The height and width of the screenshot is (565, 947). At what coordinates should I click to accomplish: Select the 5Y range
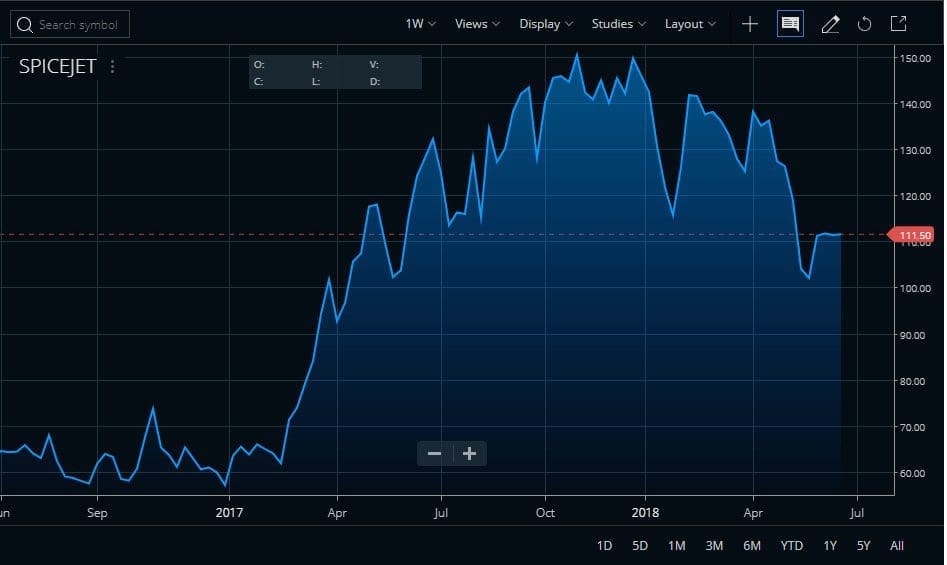pyautogui.click(x=864, y=546)
